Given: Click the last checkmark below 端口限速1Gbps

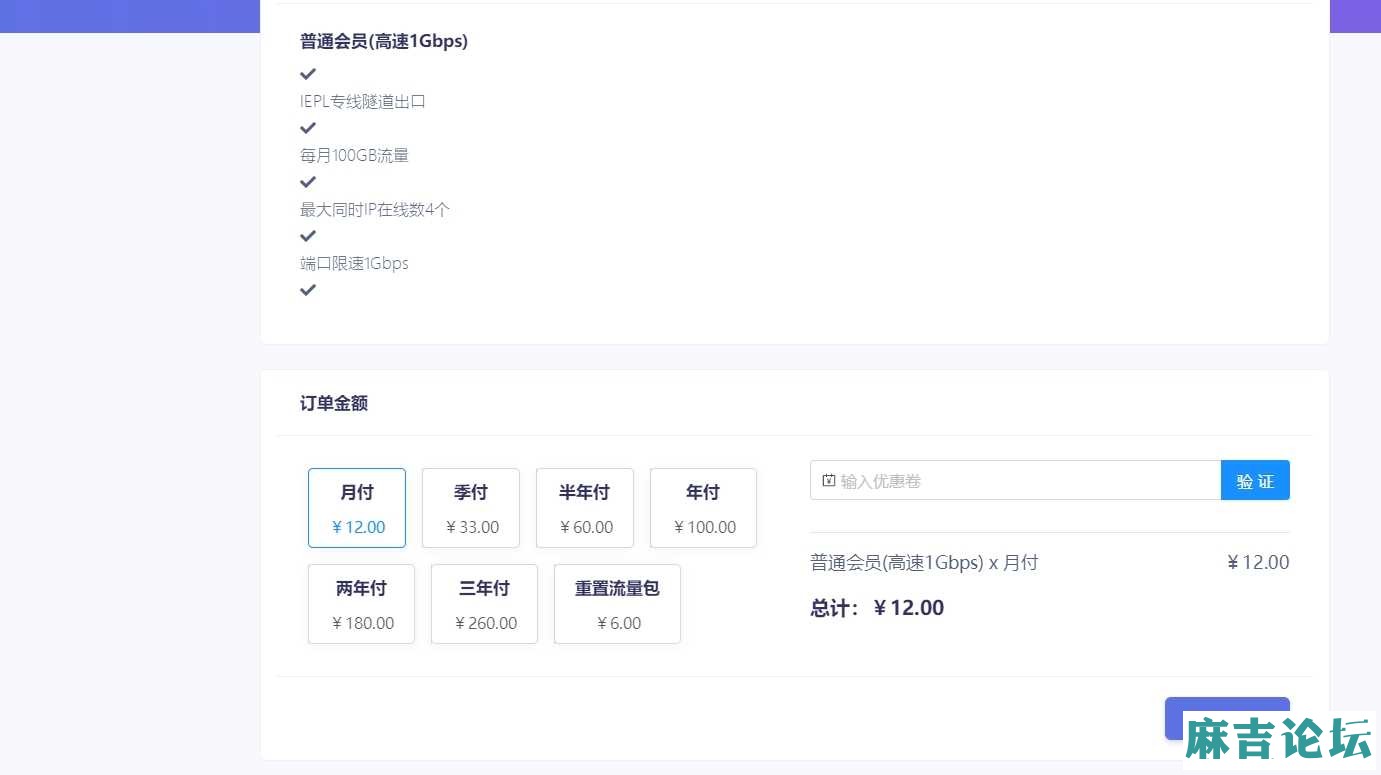Looking at the screenshot, I should pos(308,290).
